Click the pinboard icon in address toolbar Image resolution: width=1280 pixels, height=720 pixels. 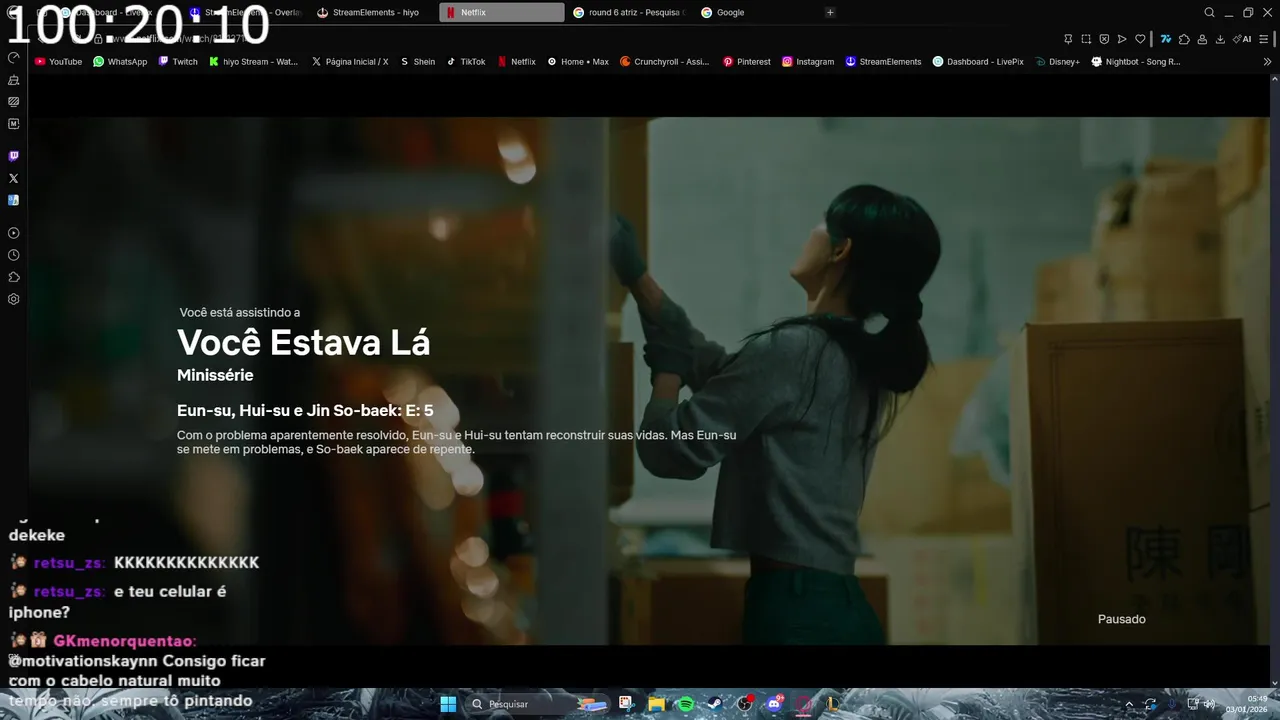pyautogui.click(x=1068, y=39)
